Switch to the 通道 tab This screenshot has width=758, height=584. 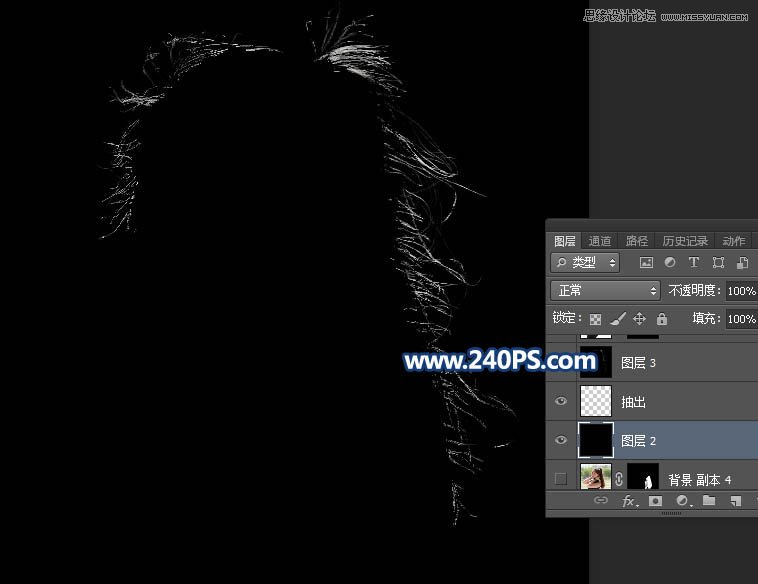[599, 241]
